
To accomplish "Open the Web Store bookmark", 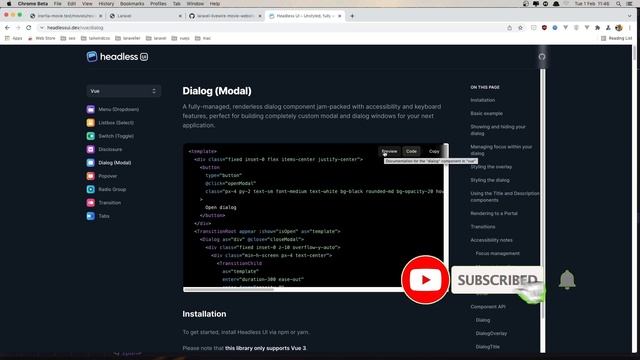I will pyautogui.click(x=41, y=38).
